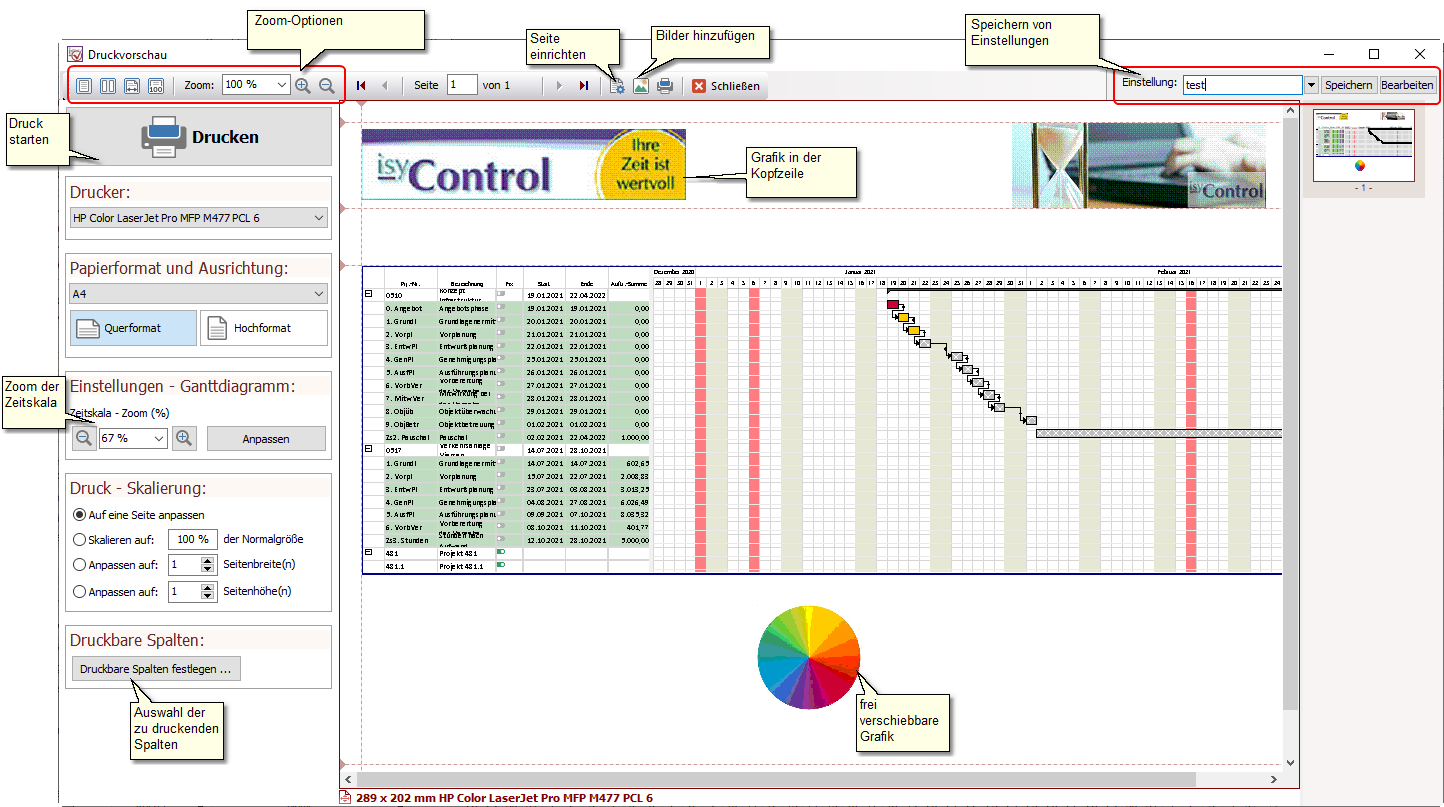Select 'Auf eine Seite anpassen' option
Screen dimensions: 1444x807
80,515
